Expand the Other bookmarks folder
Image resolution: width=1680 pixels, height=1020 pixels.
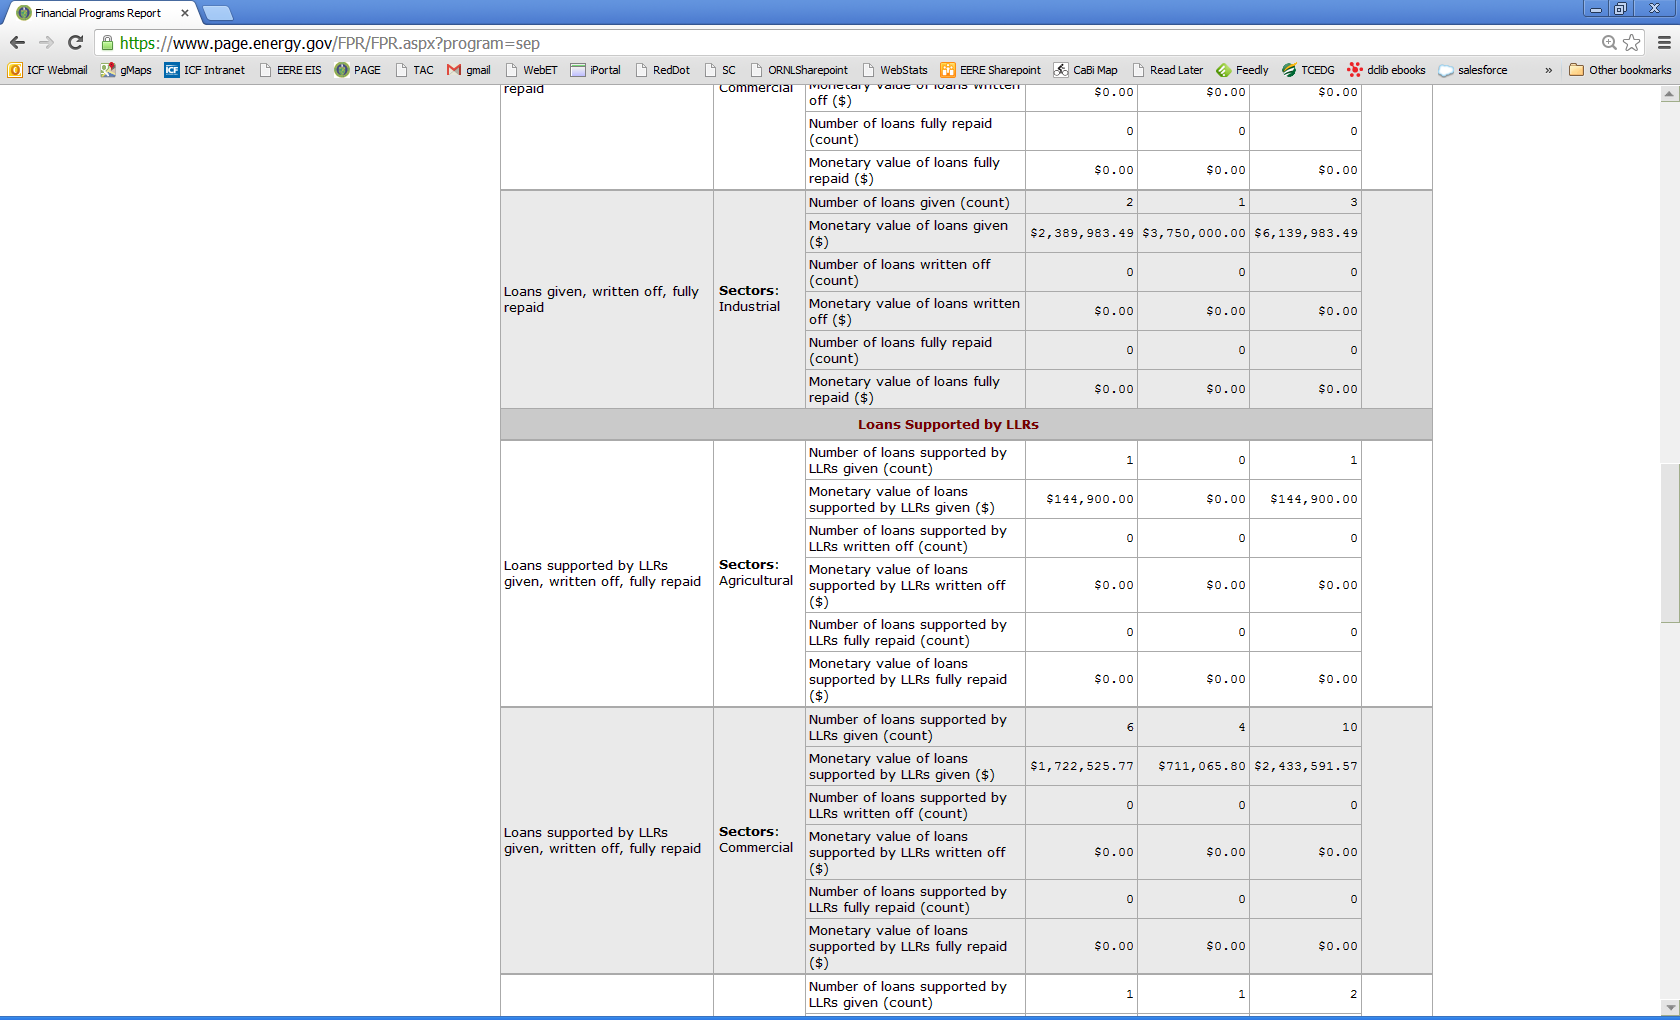pos(1620,70)
